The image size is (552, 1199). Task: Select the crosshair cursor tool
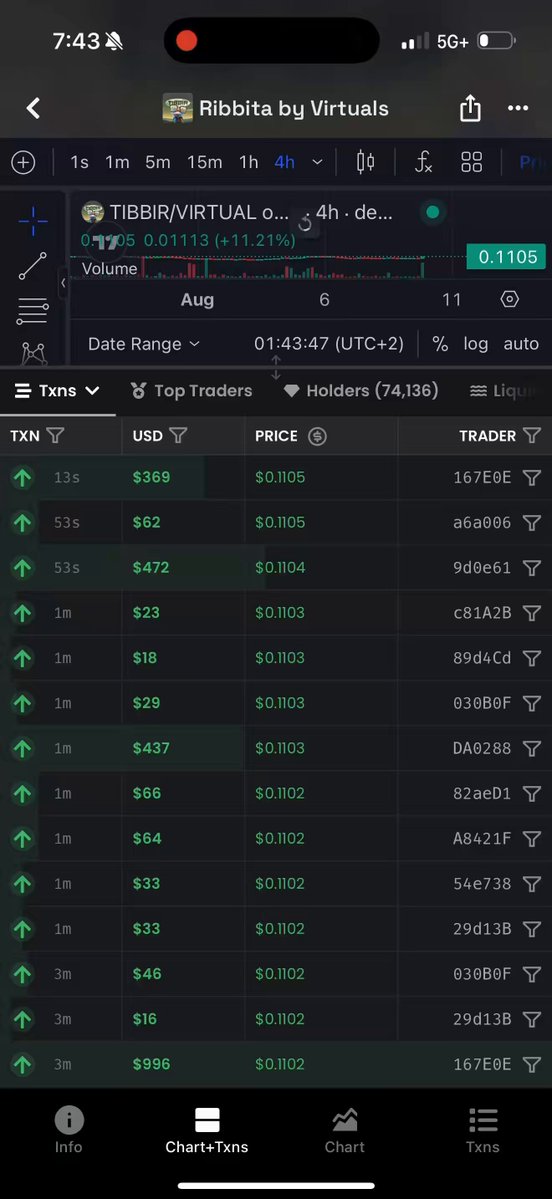coord(32,222)
